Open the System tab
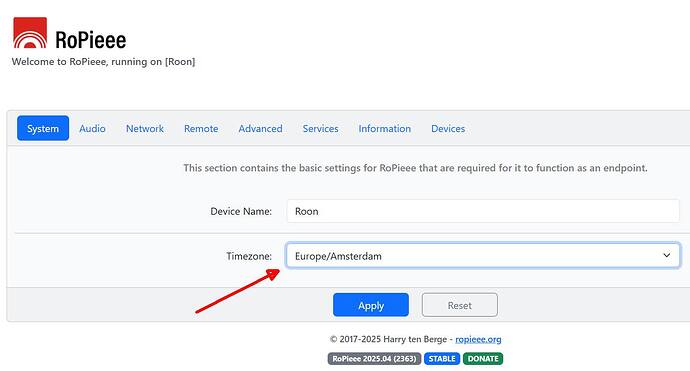The image size is (690, 371). coord(43,128)
